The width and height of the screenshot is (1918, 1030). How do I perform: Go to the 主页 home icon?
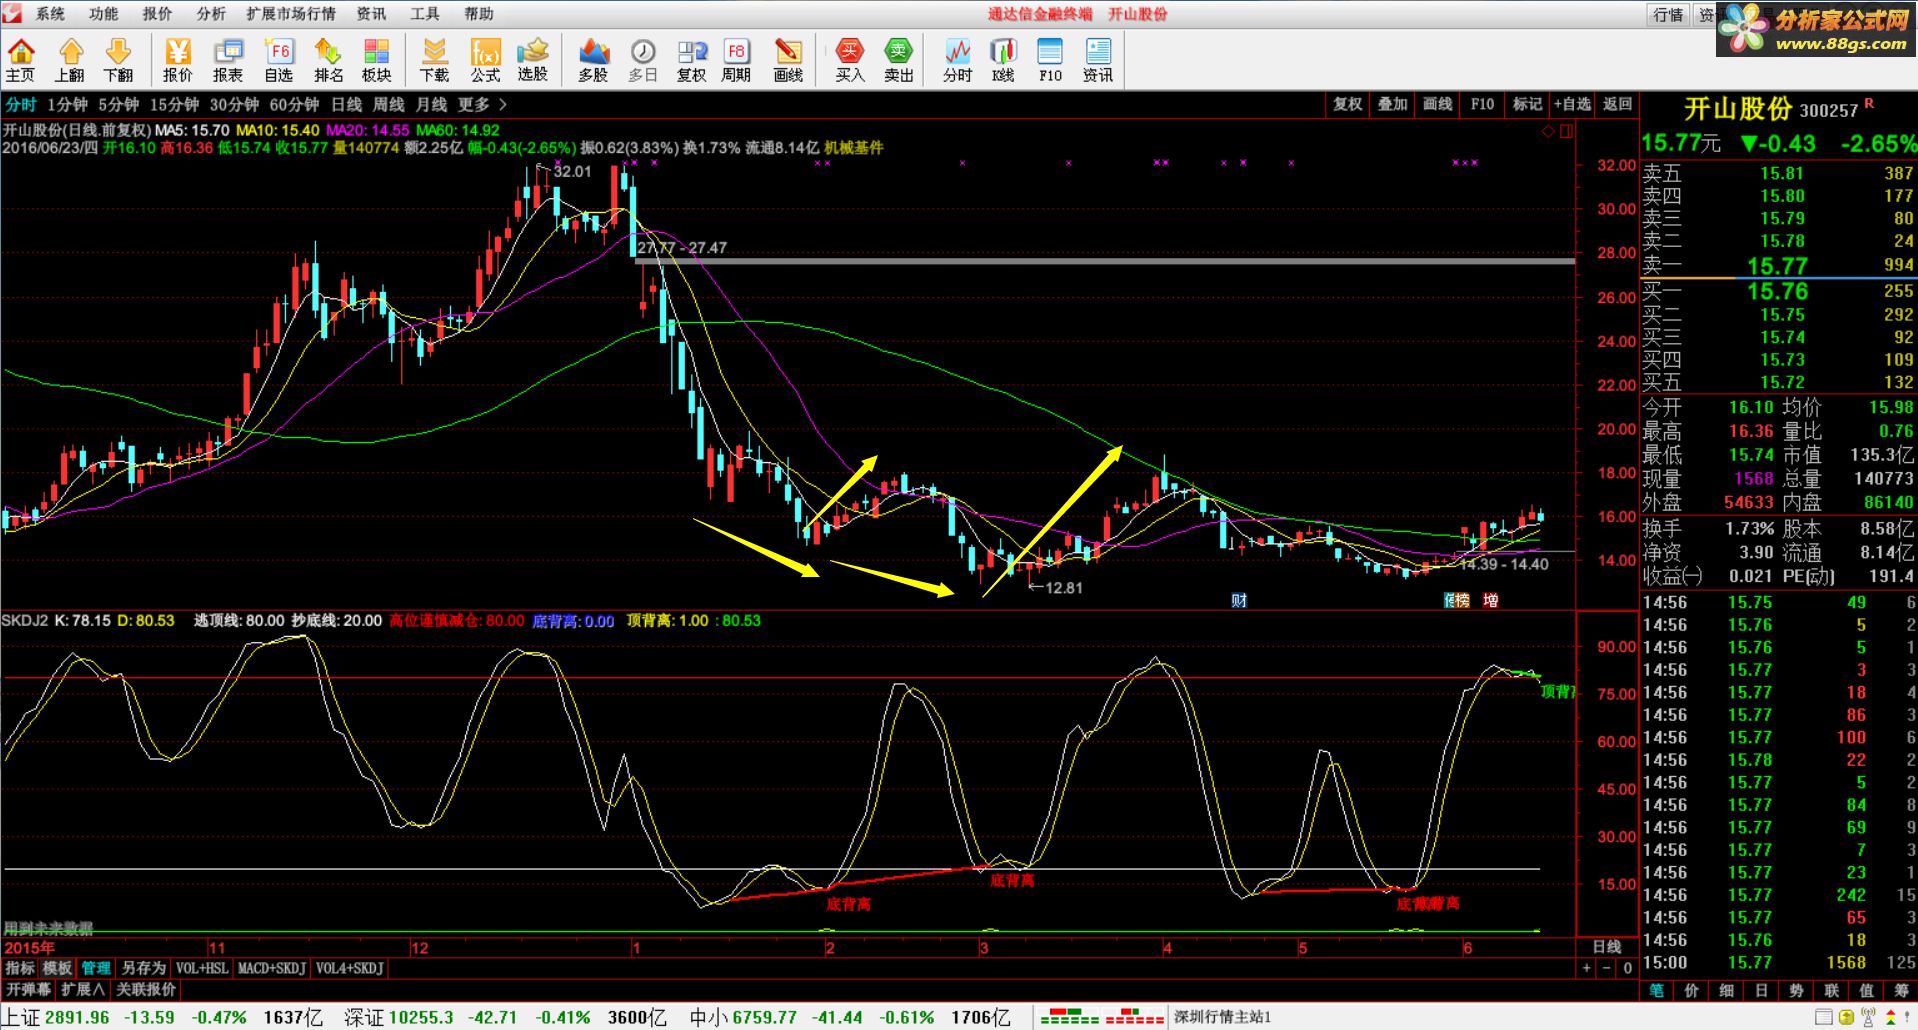[21, 60]
